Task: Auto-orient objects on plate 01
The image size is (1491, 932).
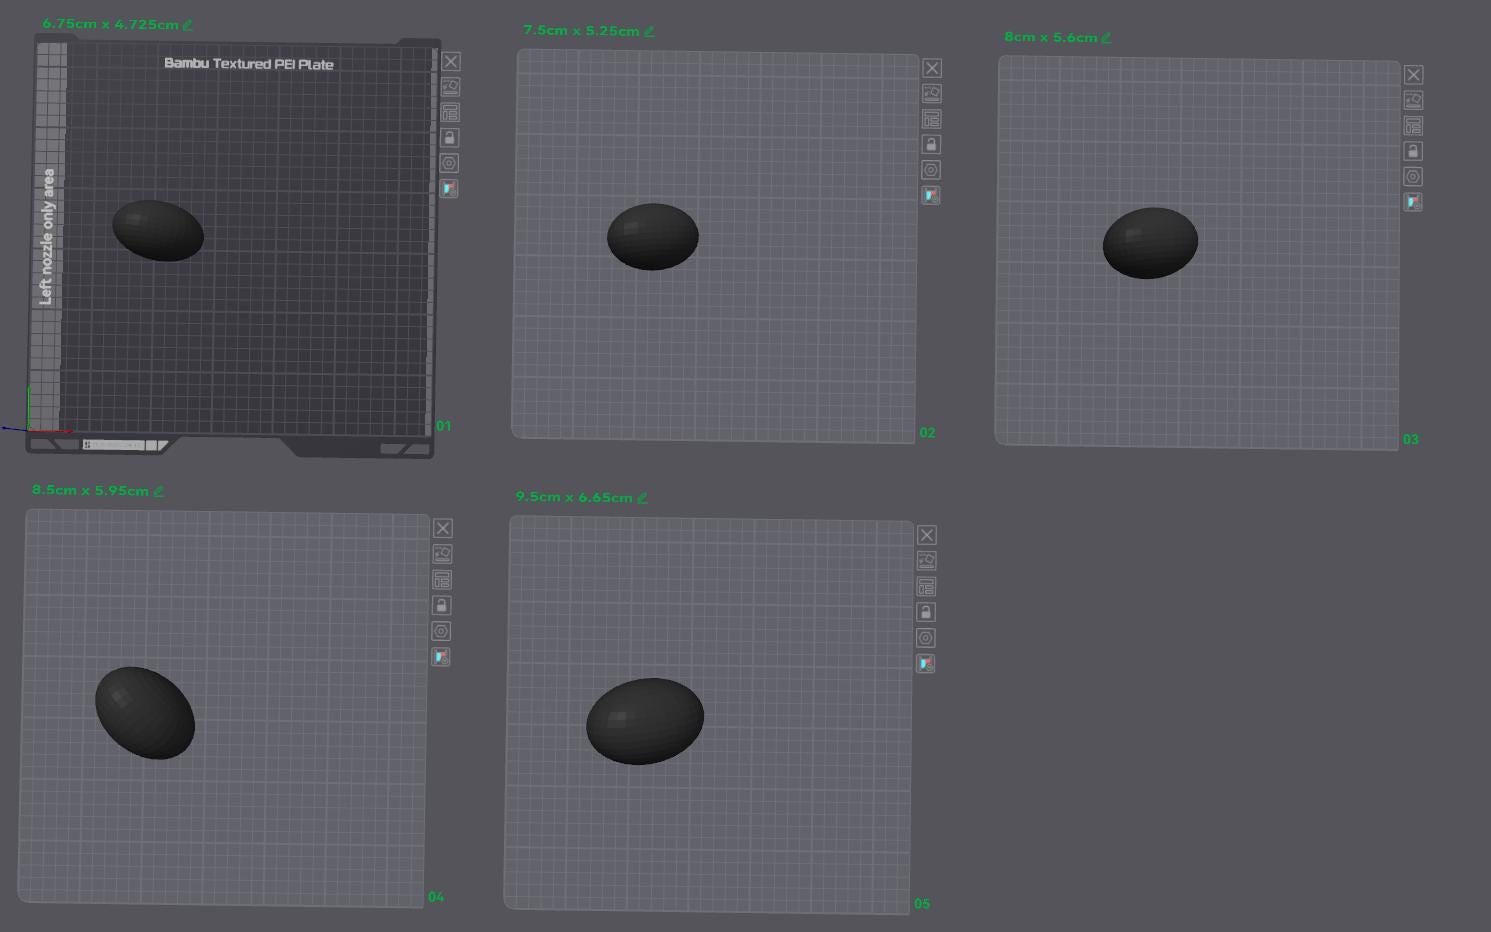Action: click(x=450, y=87)
